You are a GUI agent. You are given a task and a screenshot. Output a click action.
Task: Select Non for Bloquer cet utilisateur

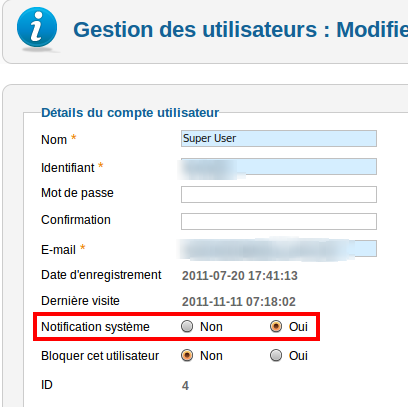pos(187,355)
